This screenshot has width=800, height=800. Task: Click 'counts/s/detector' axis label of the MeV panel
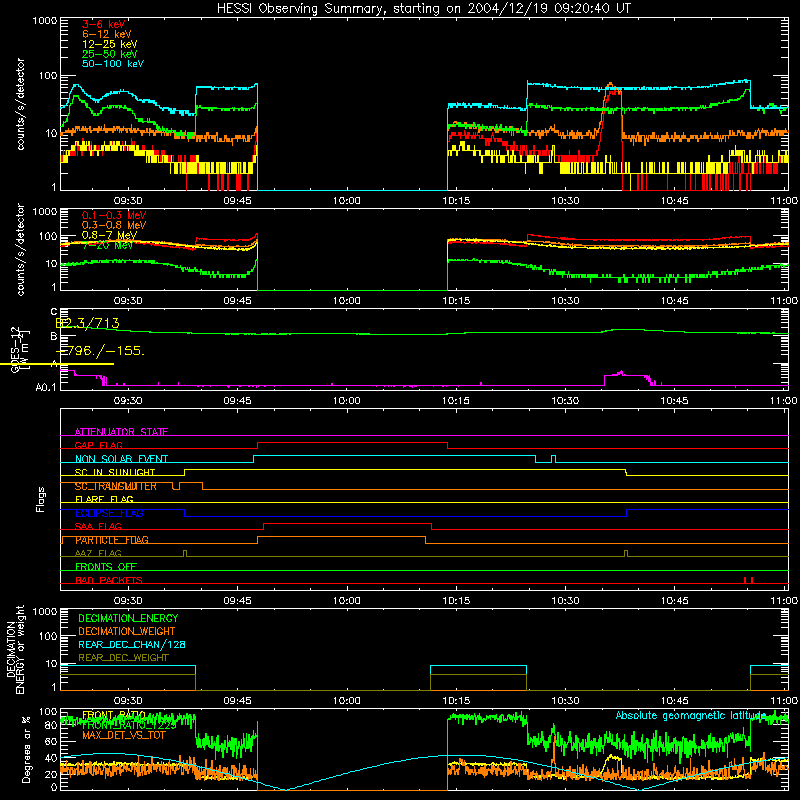pyautogui.click(x=20, y=249)
